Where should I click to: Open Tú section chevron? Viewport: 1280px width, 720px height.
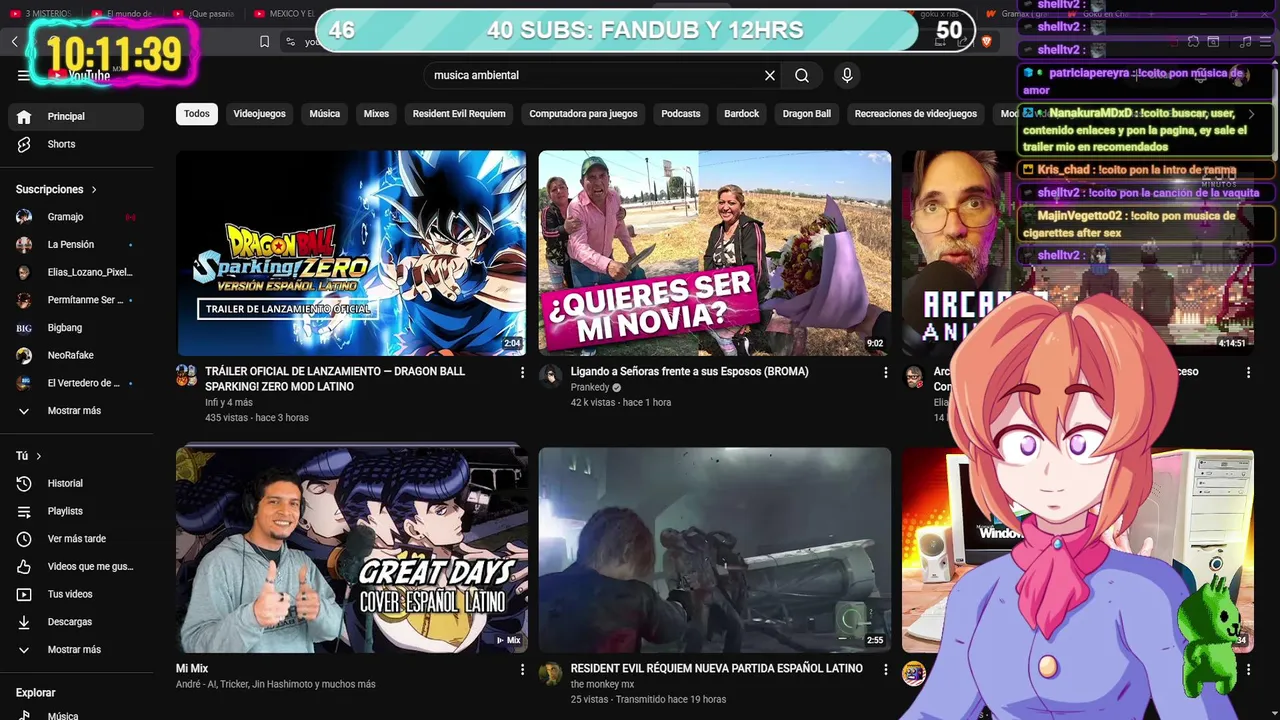pyautogui.click(x=39, y=456)
